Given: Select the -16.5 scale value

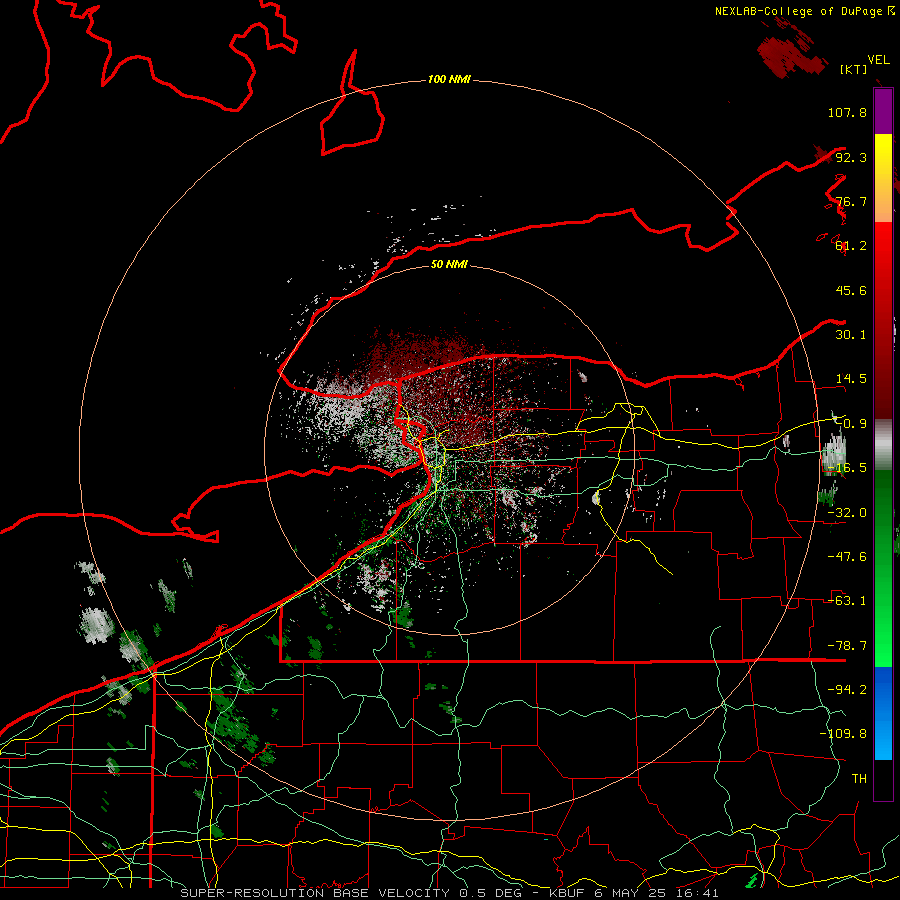Looking at the screenshot, I should pyautogui.click(x=847, y=468).
